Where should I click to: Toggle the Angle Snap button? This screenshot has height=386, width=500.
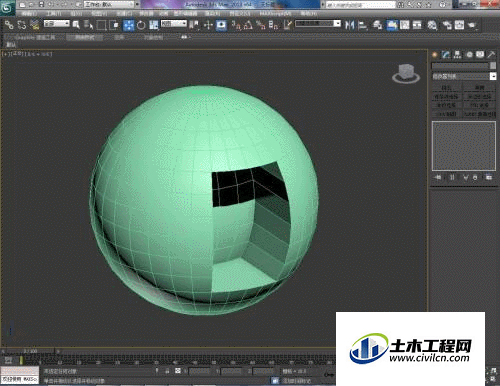tap(248, 25)
